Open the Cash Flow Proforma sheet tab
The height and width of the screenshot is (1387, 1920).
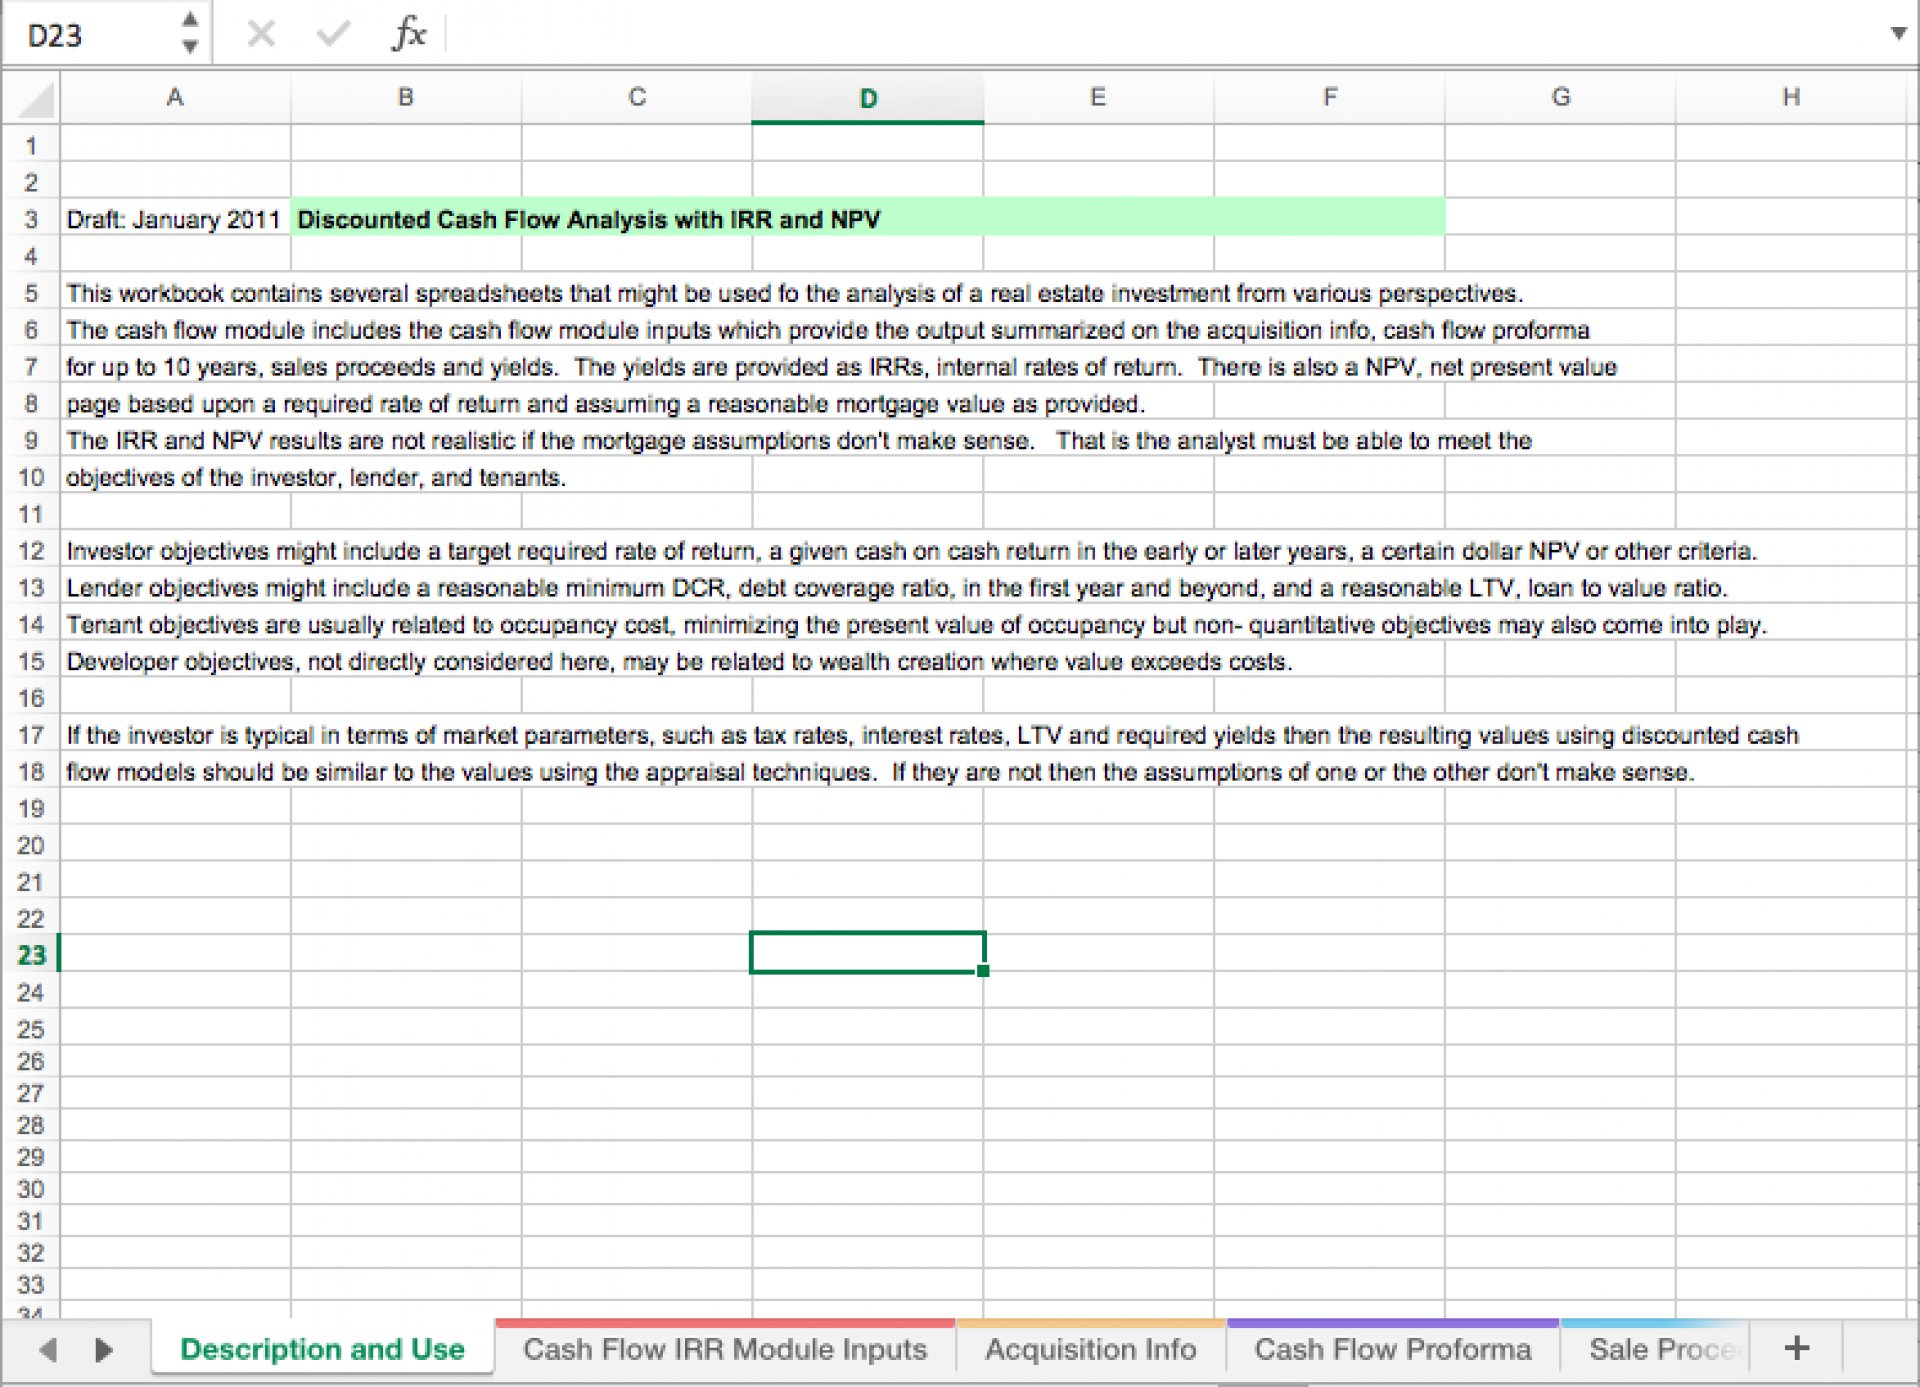1393,1349
